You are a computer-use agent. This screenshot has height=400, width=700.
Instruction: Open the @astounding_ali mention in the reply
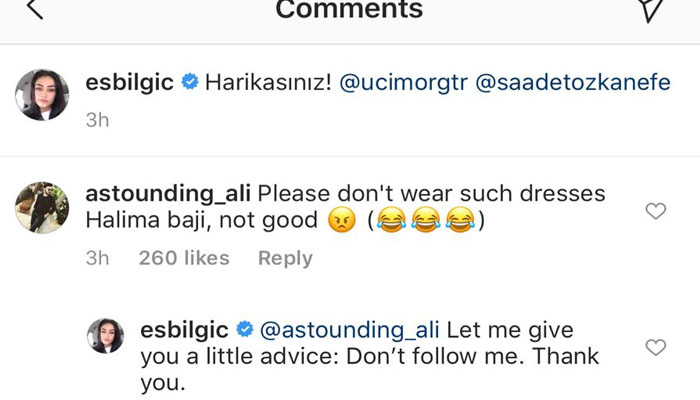pos(350,328)
